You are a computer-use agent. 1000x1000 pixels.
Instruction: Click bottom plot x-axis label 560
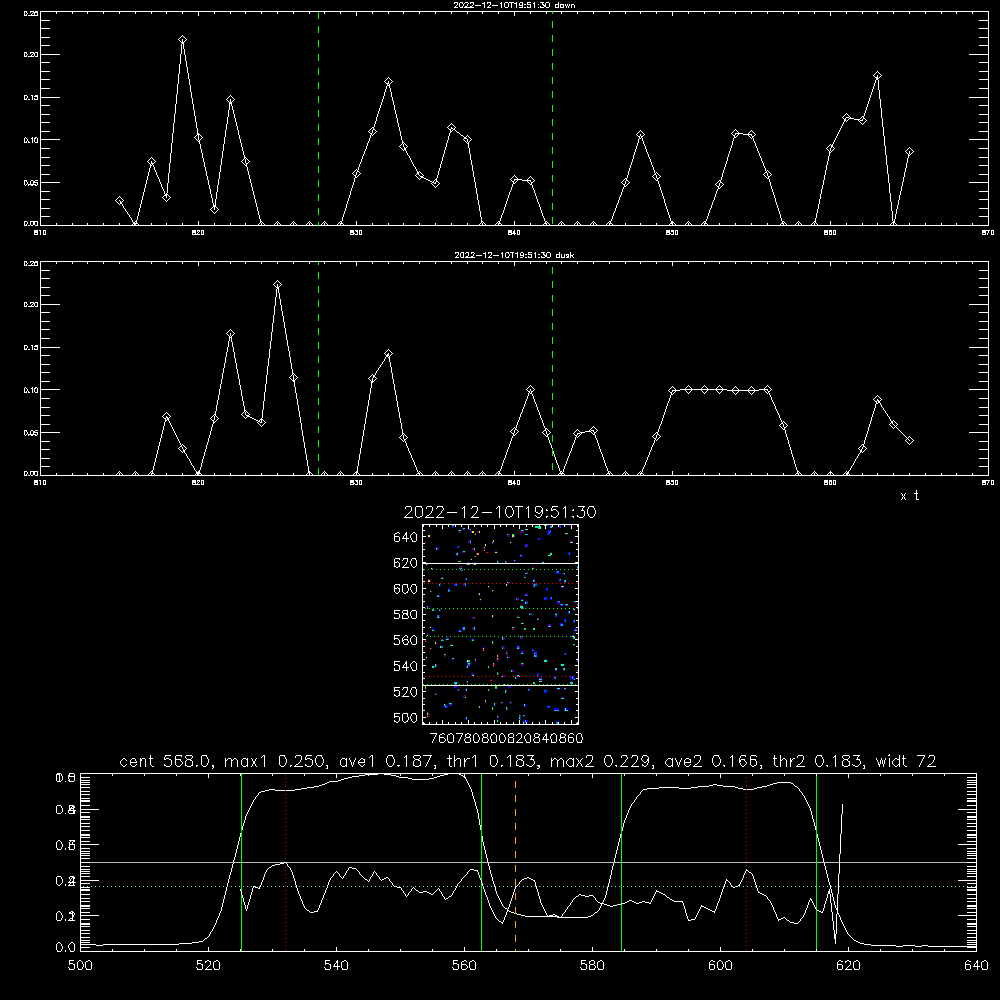point(464,966)
